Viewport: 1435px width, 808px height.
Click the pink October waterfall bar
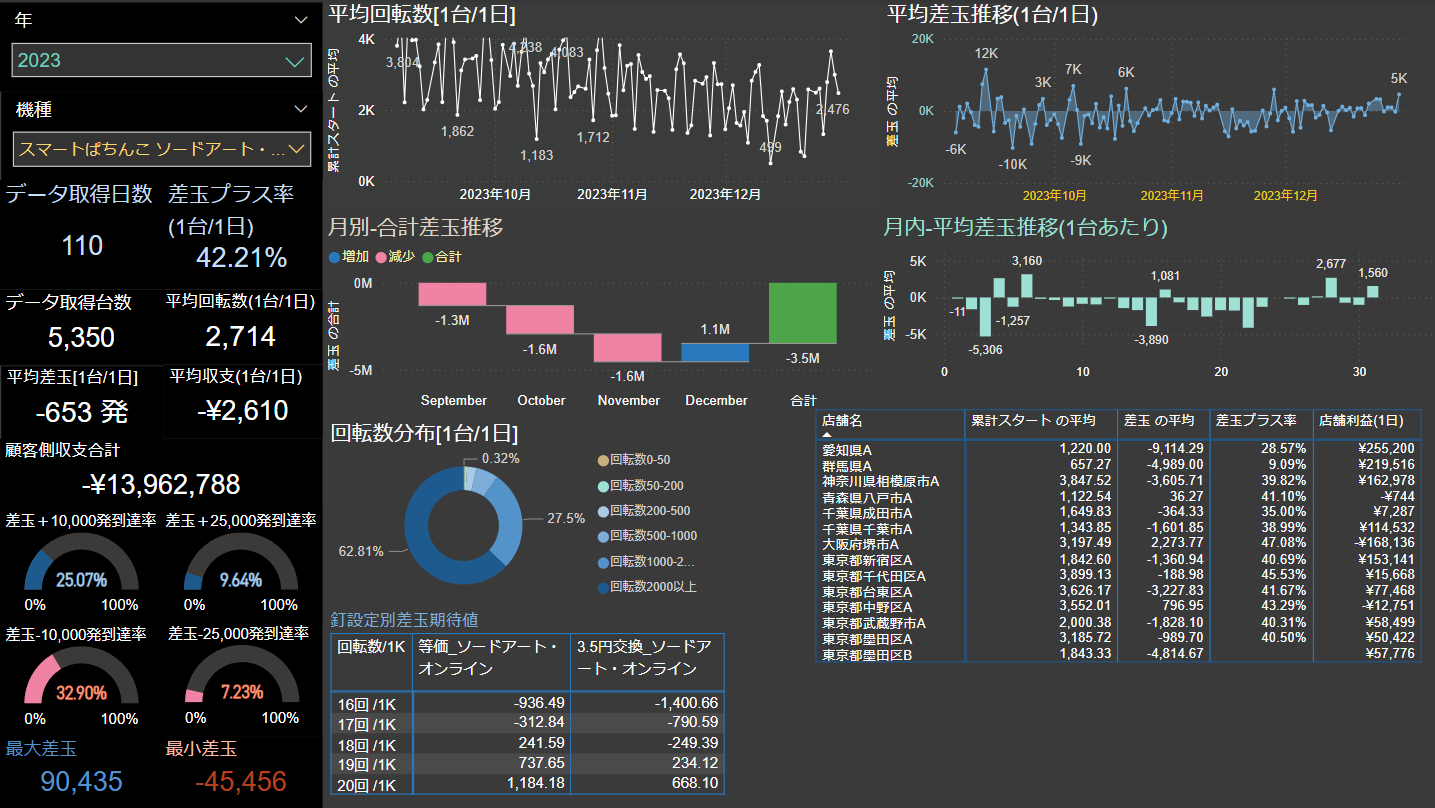click(x=540, y=319)
